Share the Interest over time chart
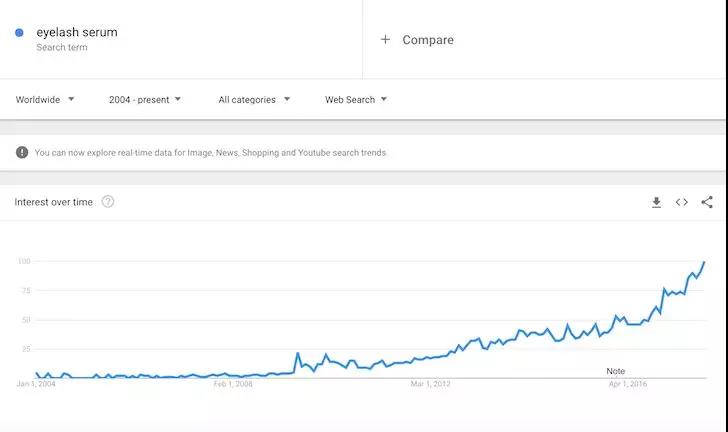 point(707,202)
